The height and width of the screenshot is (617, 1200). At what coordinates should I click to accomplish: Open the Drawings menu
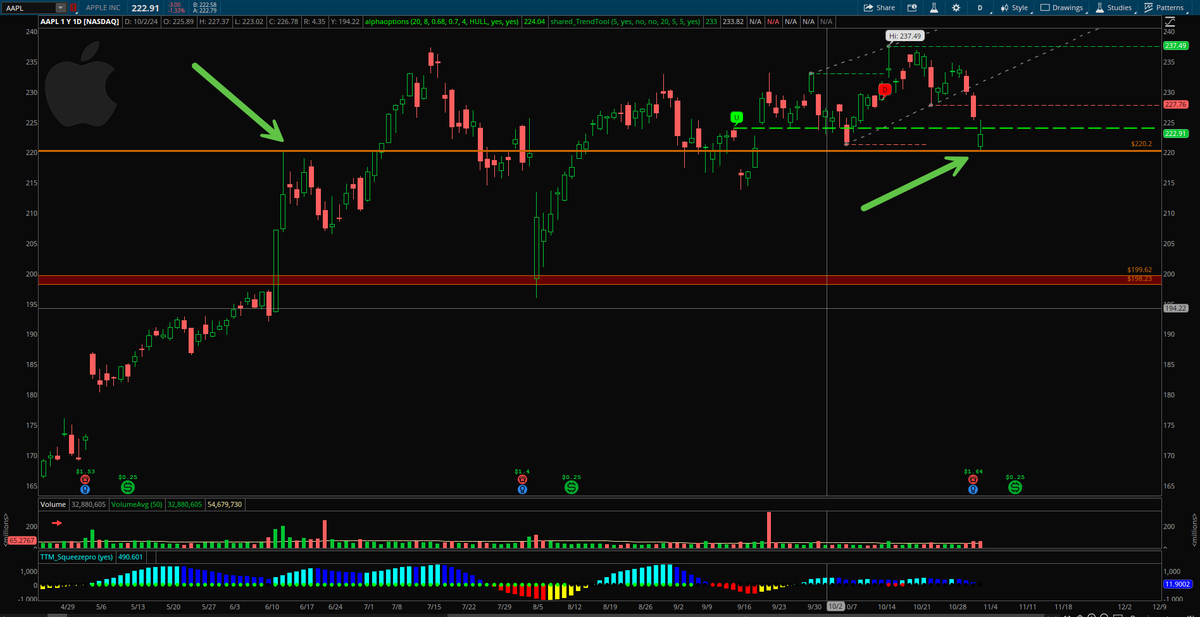[x=1064, y=7]
